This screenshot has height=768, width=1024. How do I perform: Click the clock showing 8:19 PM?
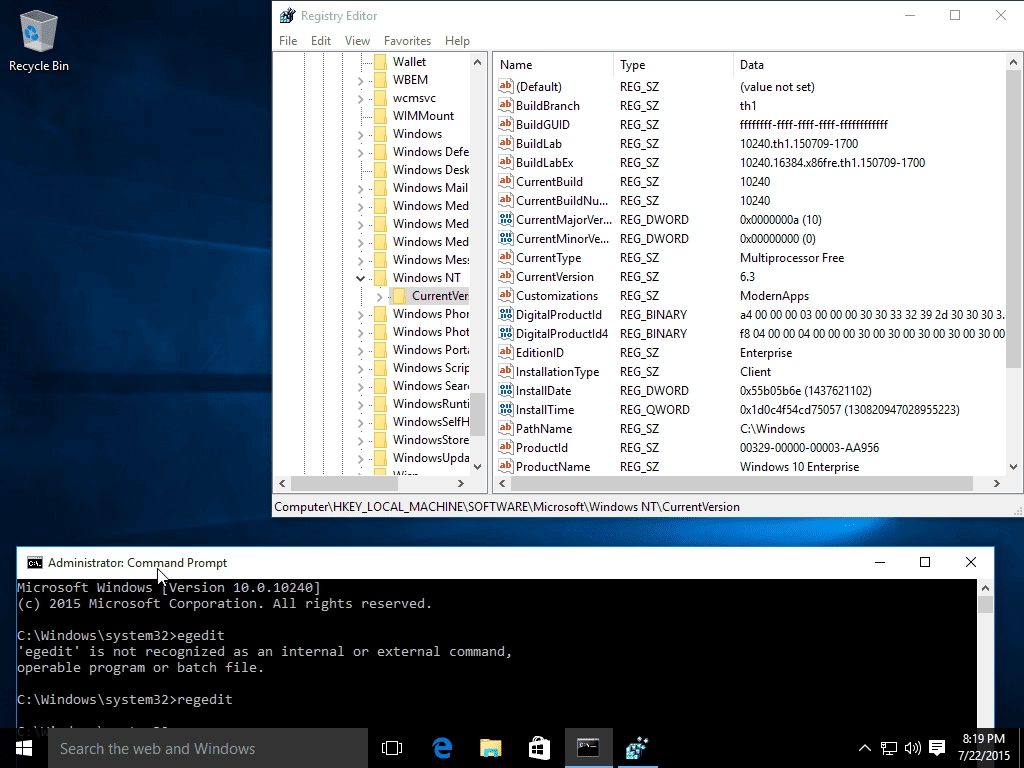[984, 739]
